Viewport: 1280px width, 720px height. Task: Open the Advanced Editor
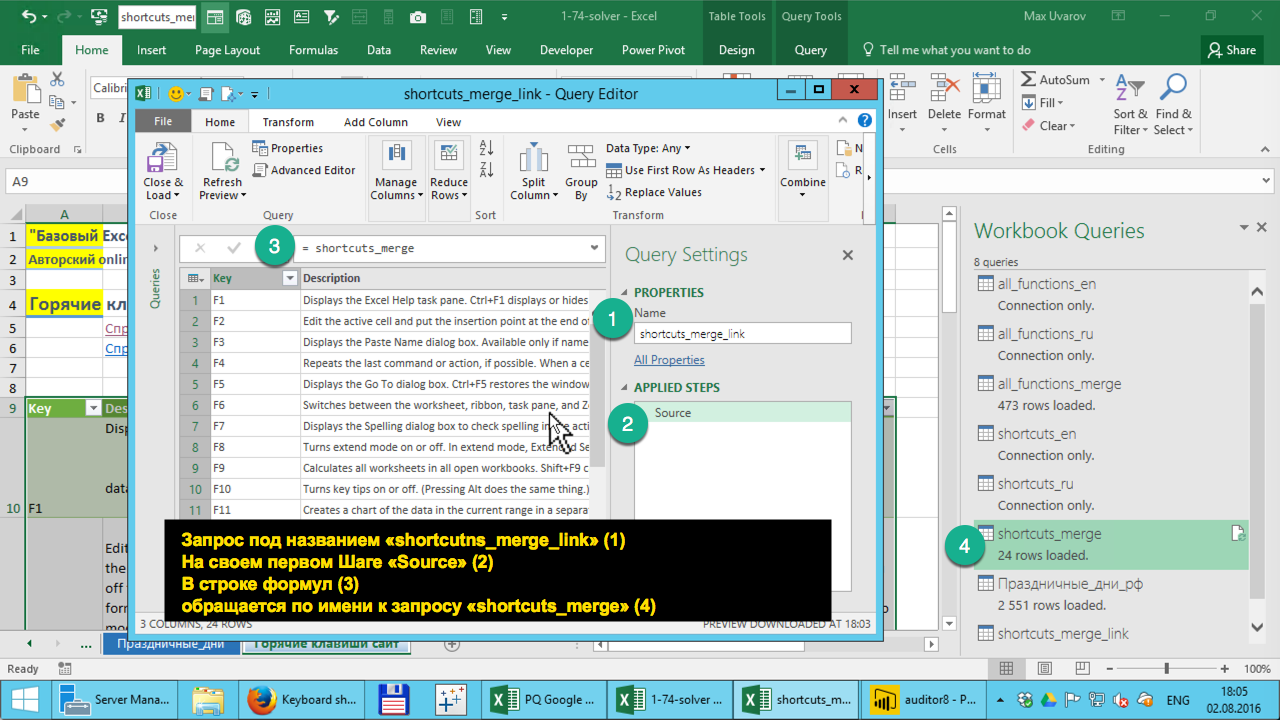click(303, 170)
